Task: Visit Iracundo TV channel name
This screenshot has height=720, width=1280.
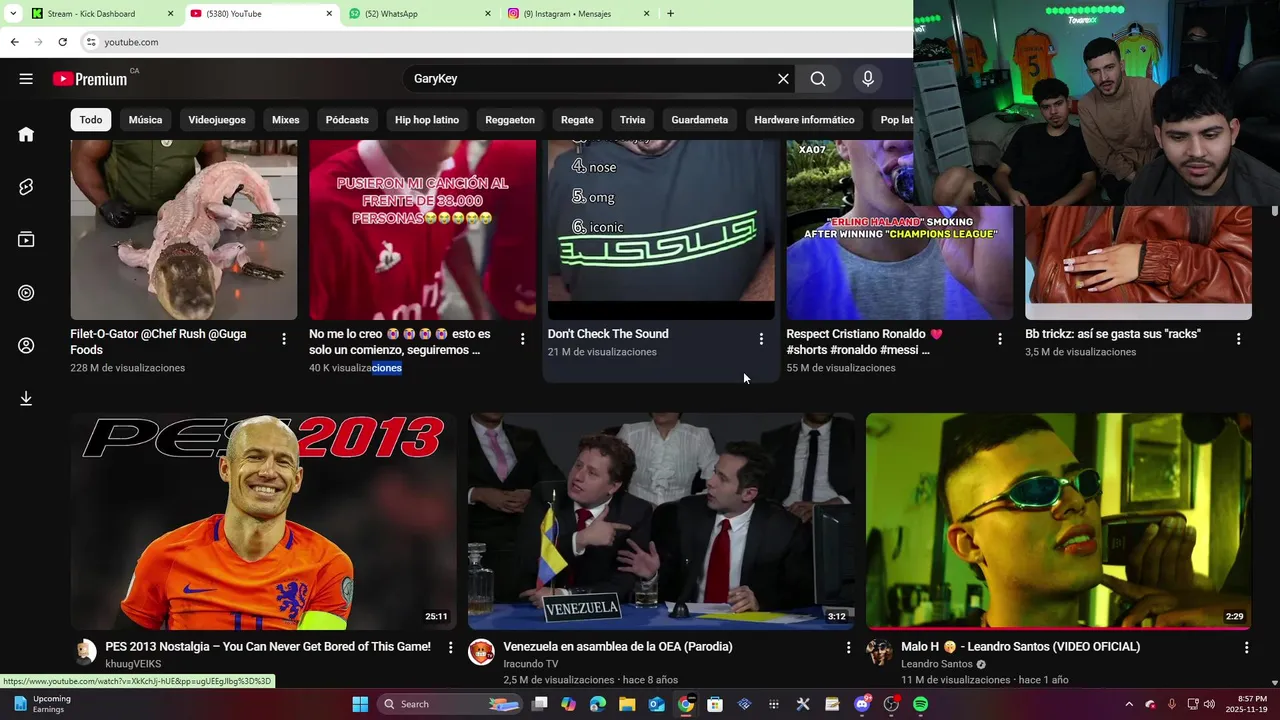Action: pyautogui.click(x=531, y=664)
